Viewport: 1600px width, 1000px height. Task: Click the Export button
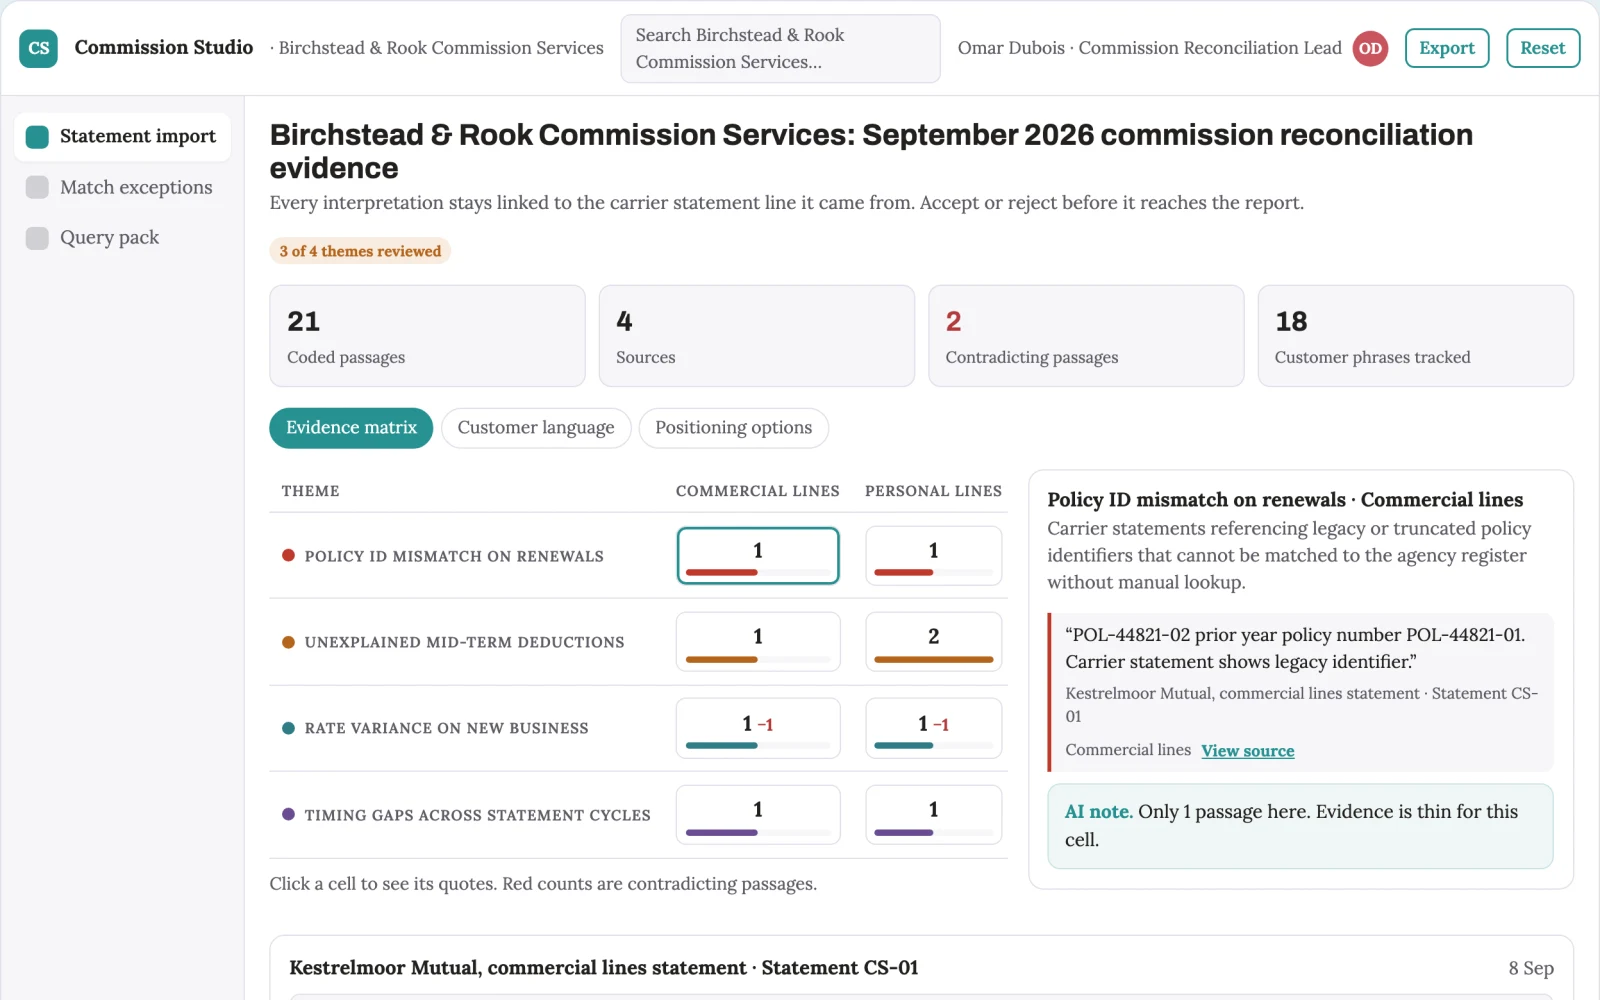(1446, 48)
